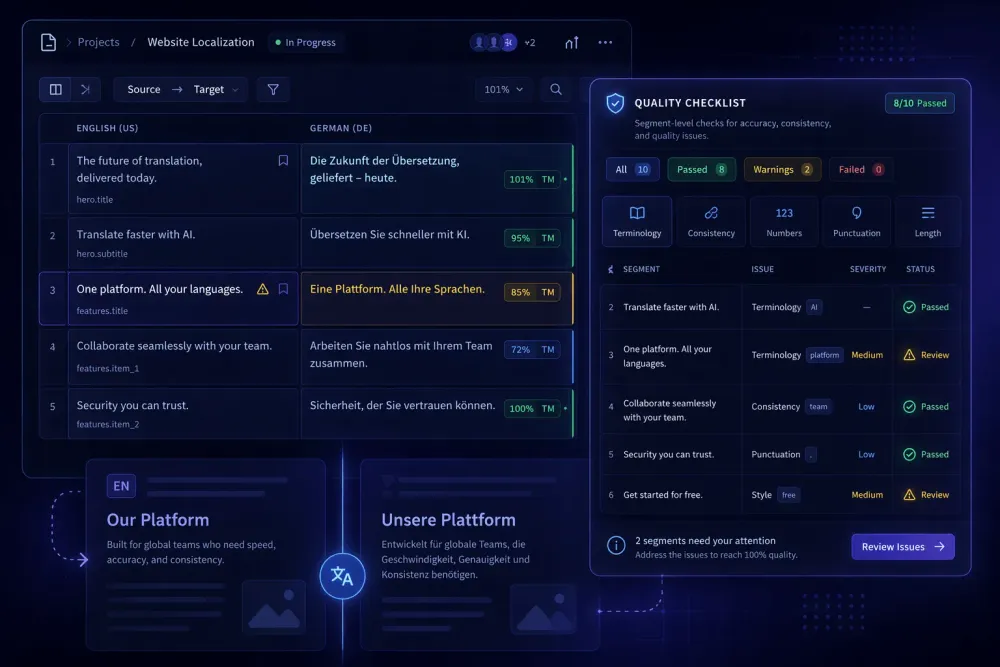Select the Warnings filter tab
The image size is (1000, 667).
click(x=782, y=169)
